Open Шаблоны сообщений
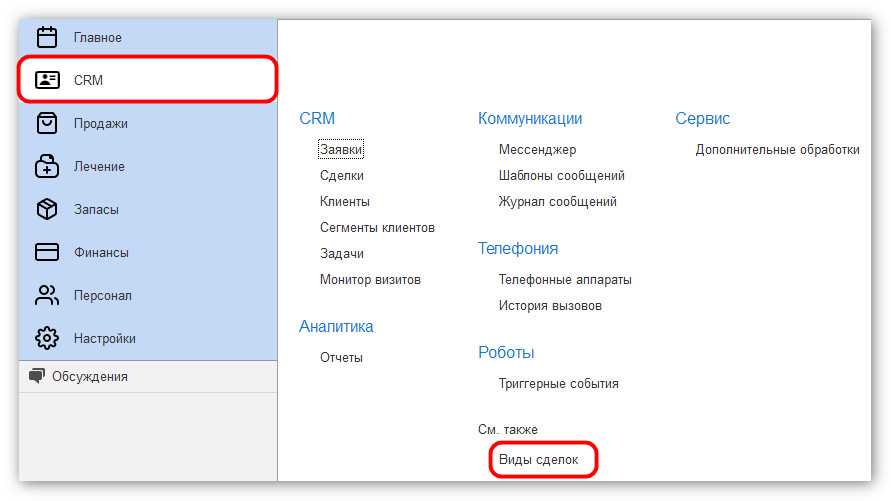Screen dimensions: 891x501 point(561,176)
